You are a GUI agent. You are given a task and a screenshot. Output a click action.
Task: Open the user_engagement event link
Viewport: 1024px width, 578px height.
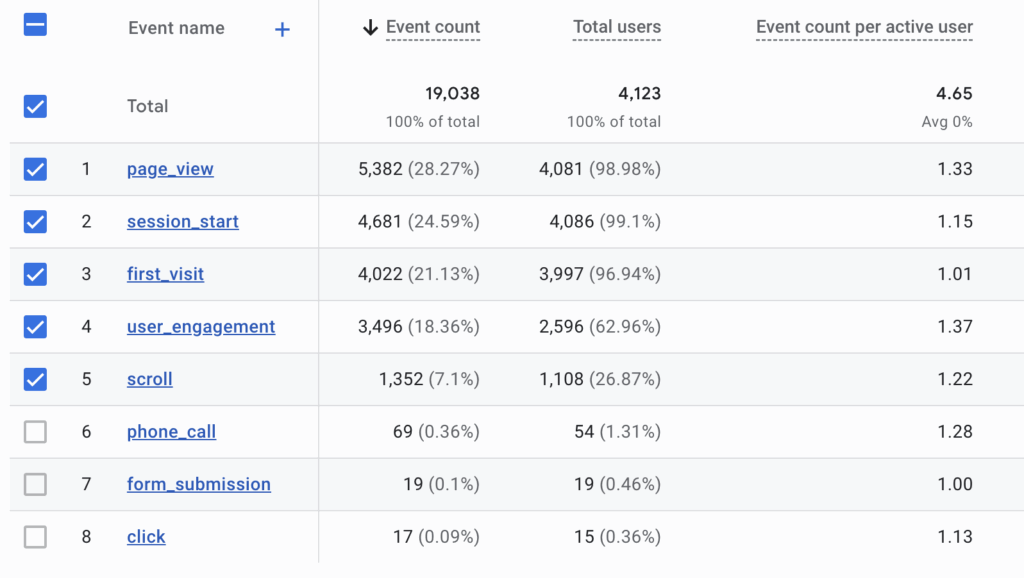point(200,326)
